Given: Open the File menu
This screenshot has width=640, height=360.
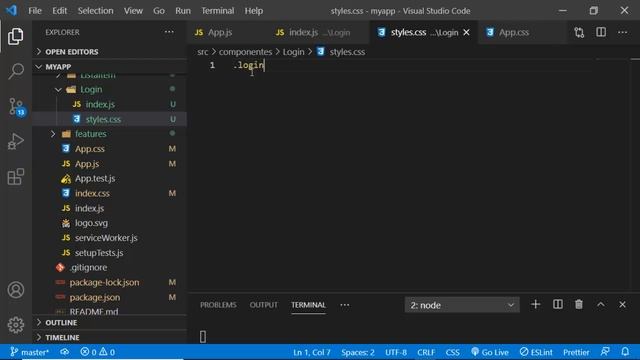Looking at the screenshot, I should (35, 11).
